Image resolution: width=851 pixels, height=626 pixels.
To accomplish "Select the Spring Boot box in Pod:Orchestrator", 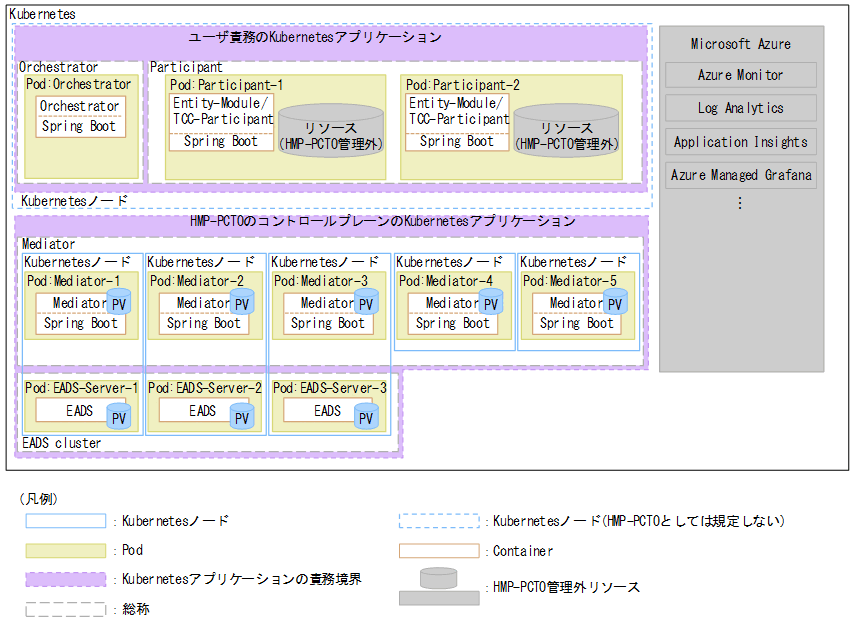I will click(80, 126).
